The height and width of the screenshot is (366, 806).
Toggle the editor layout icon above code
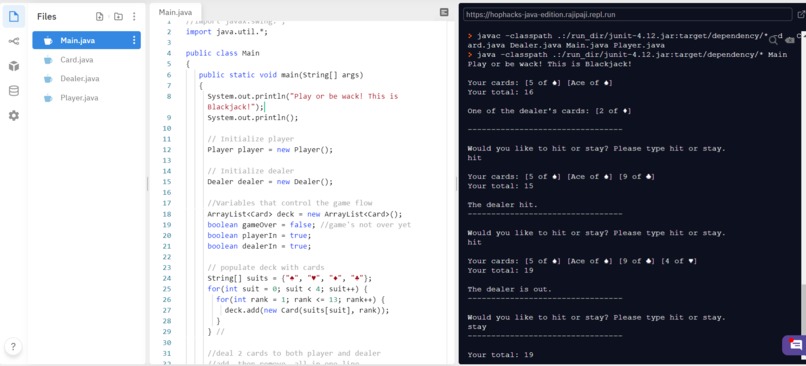tap(444, 12)
